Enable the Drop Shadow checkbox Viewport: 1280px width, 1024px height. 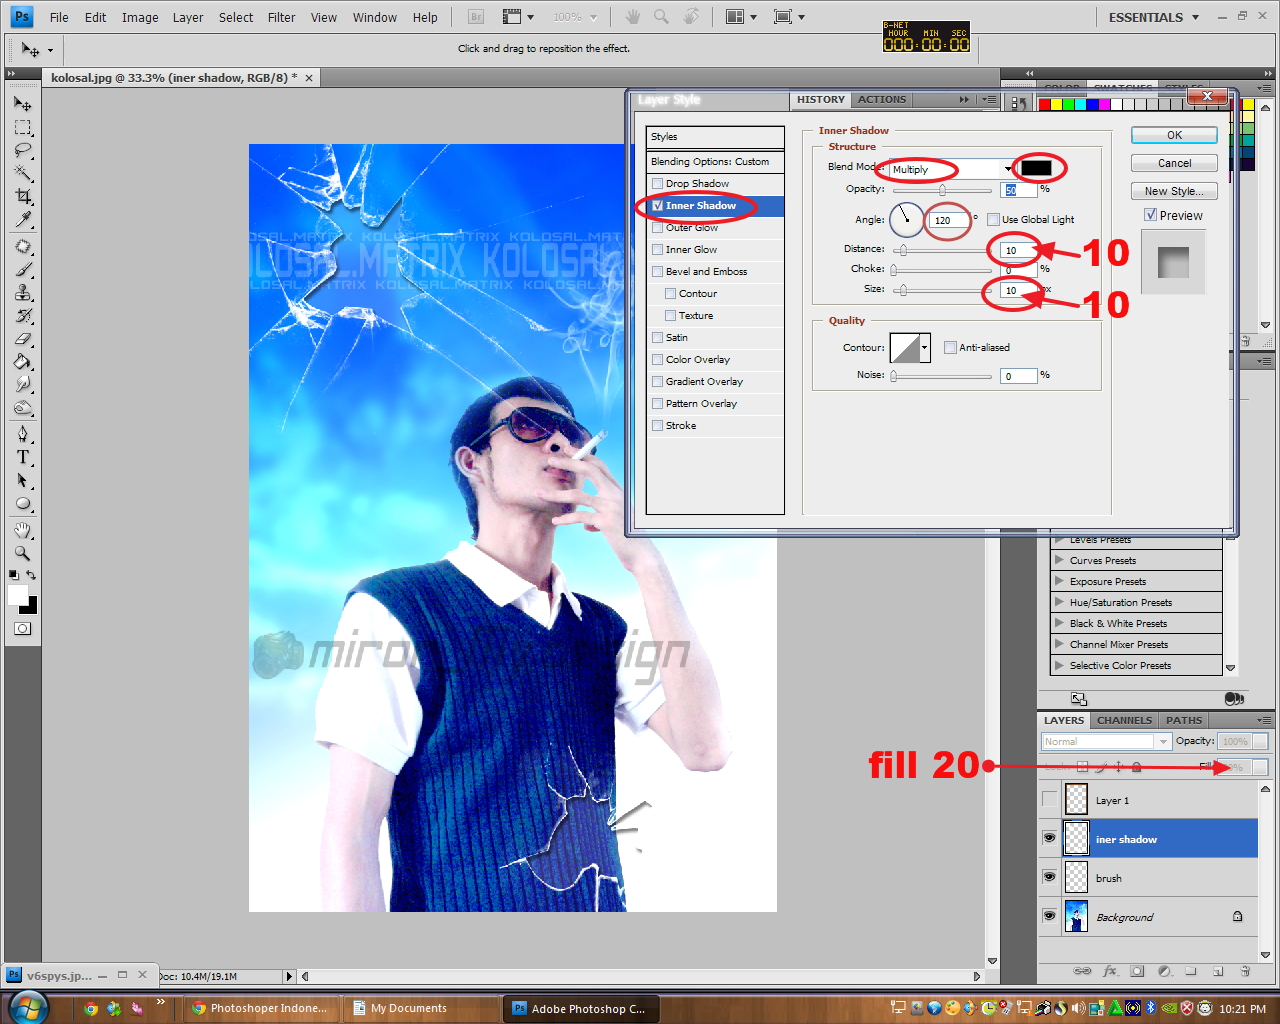pos(657,184)
